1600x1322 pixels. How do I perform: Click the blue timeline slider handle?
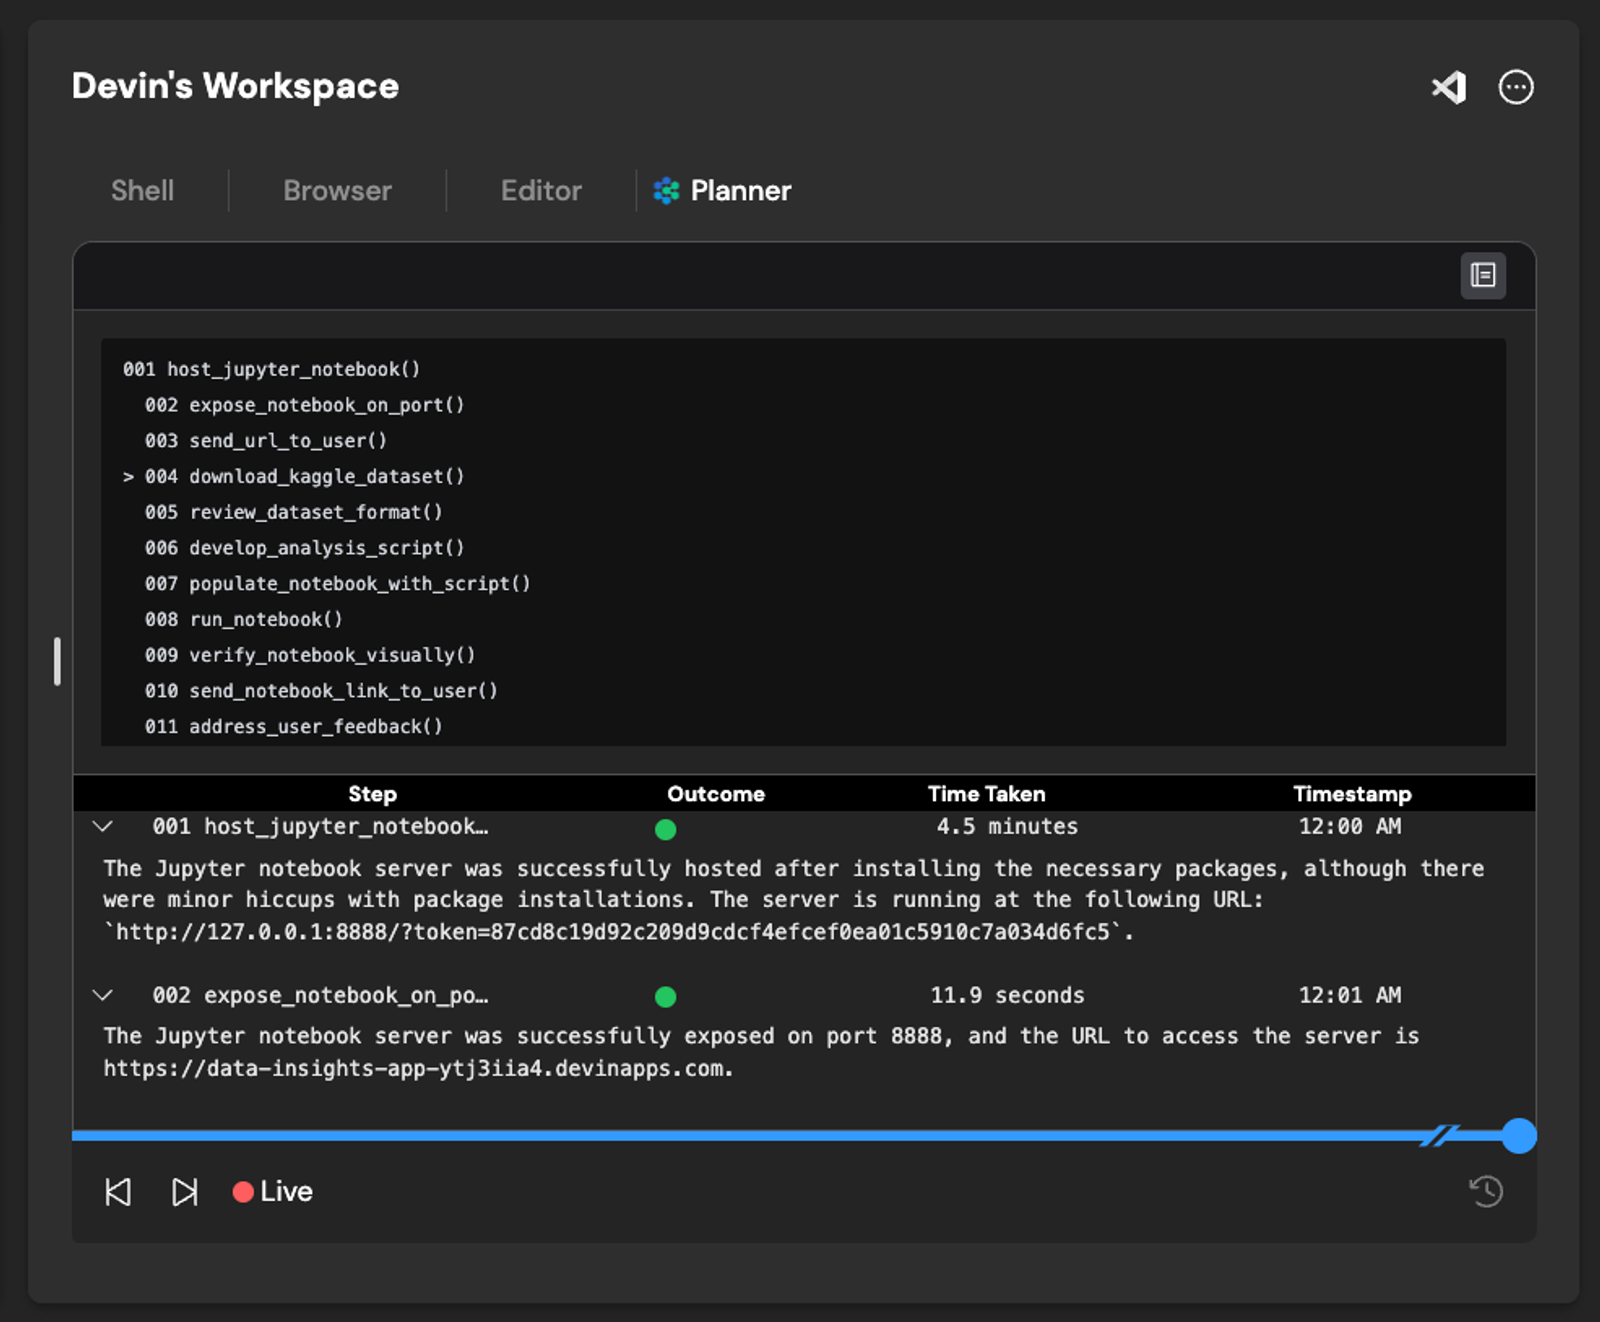point(1518,1136)
